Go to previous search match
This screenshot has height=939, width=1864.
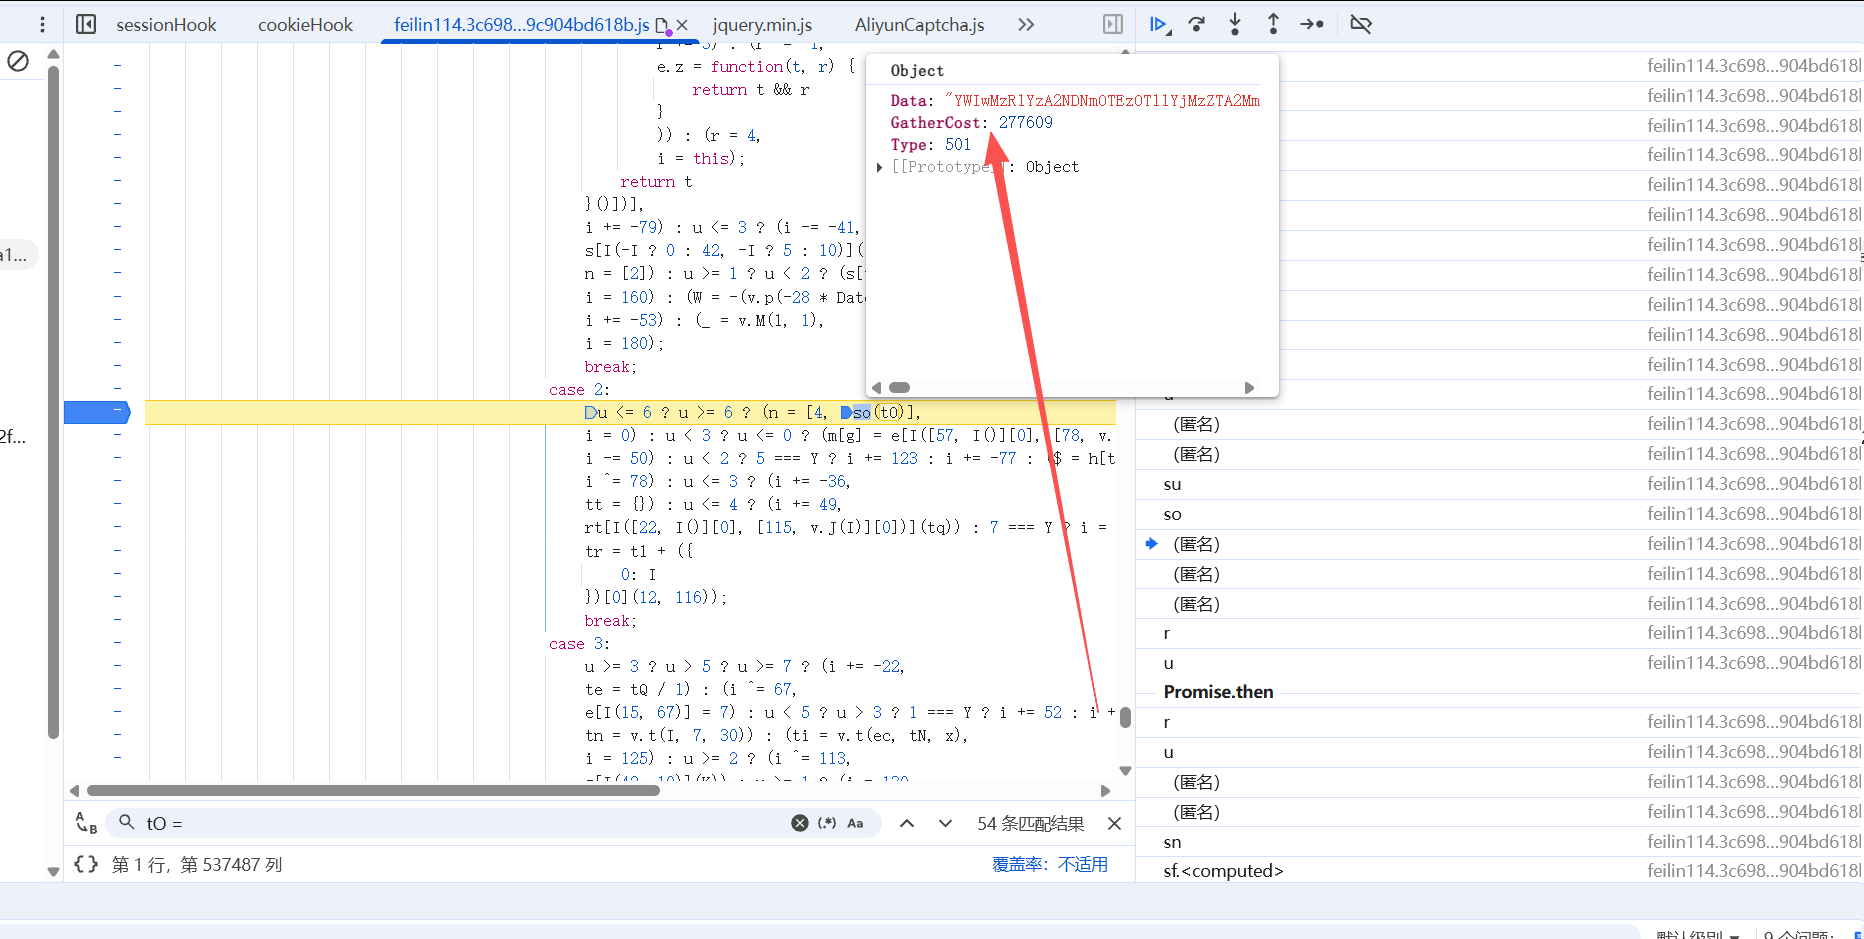907,823
